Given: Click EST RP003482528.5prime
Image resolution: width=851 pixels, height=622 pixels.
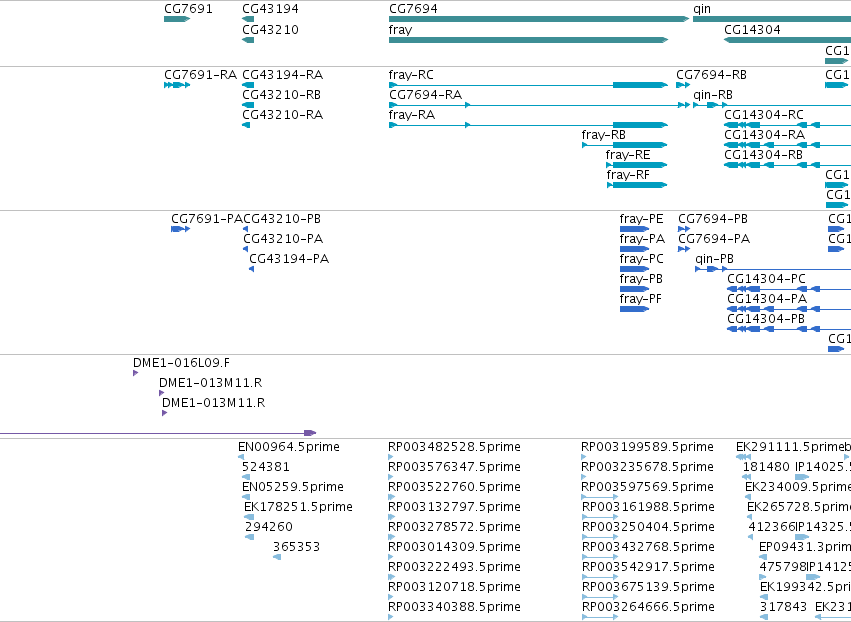Looking at the screenshot, I should [454, 447].
